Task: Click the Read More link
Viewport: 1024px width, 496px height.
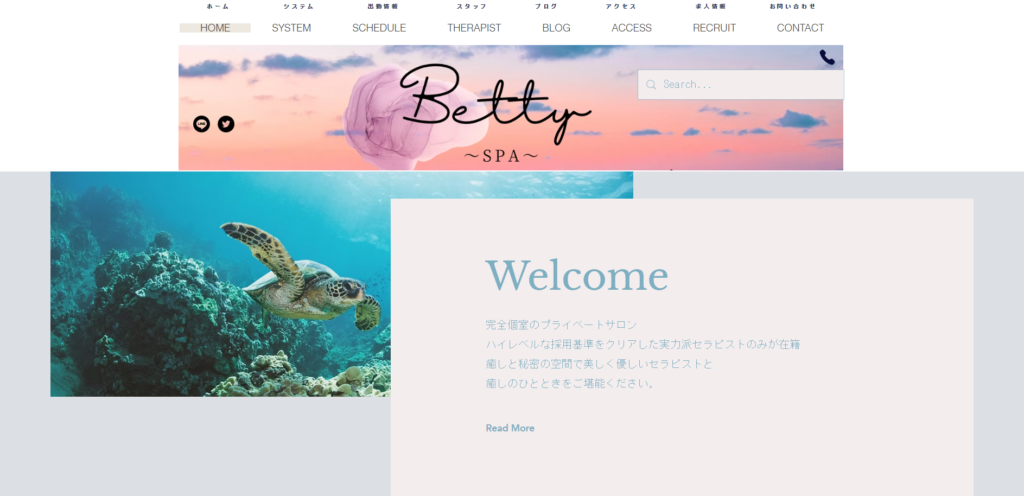Action: point(510,428)
